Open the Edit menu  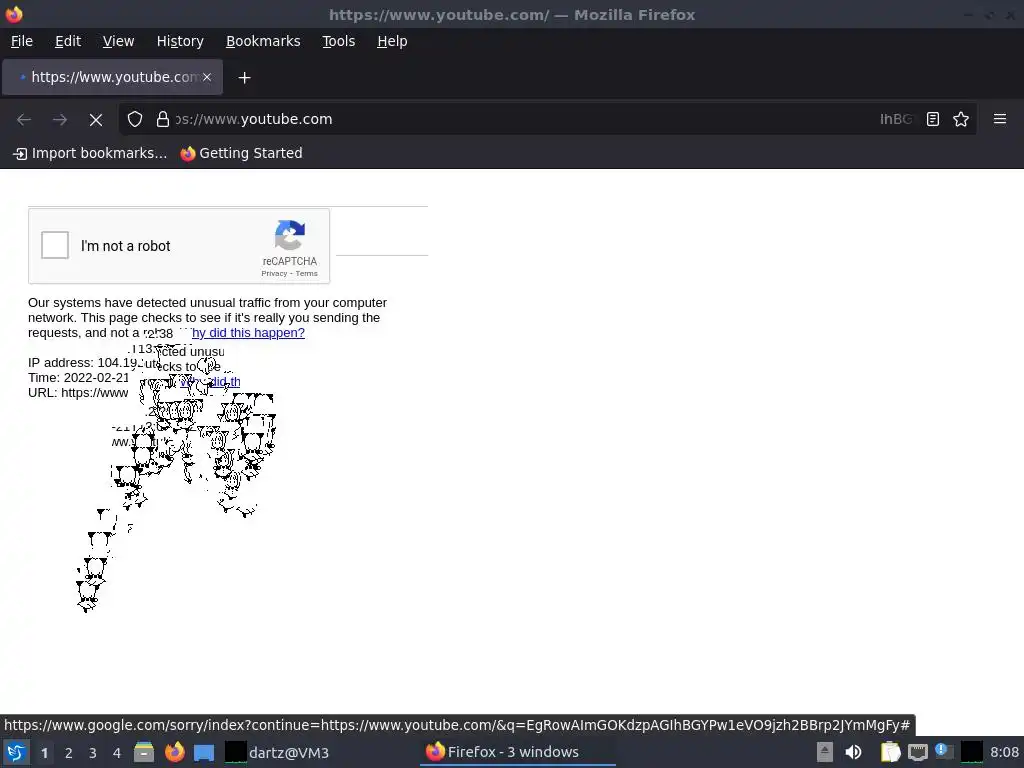(68, 41)
